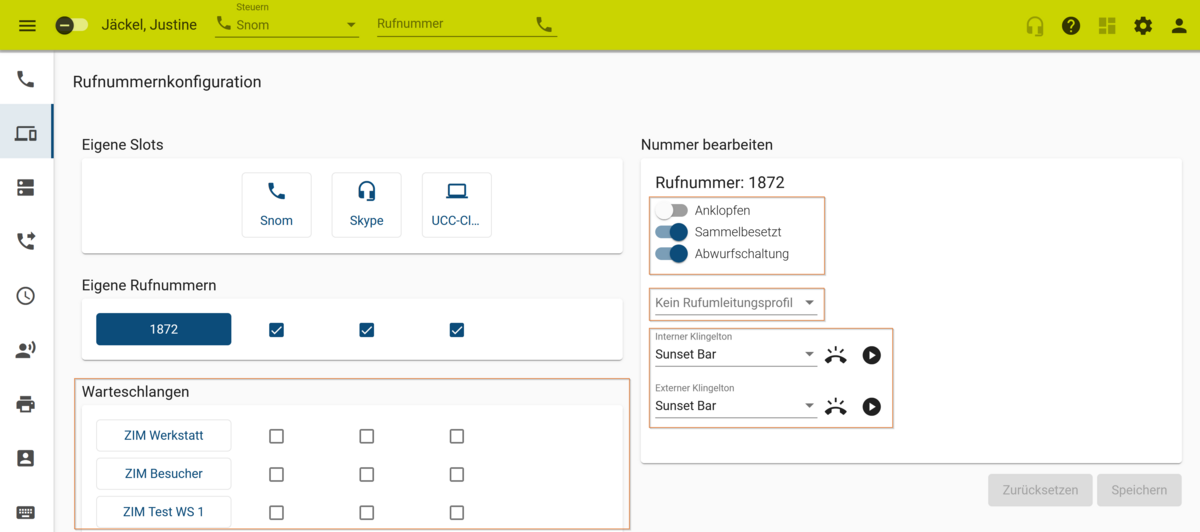Open the call forwarding sidebar icon
Viewport: 1200px width, 532px height.
point(26,241)
